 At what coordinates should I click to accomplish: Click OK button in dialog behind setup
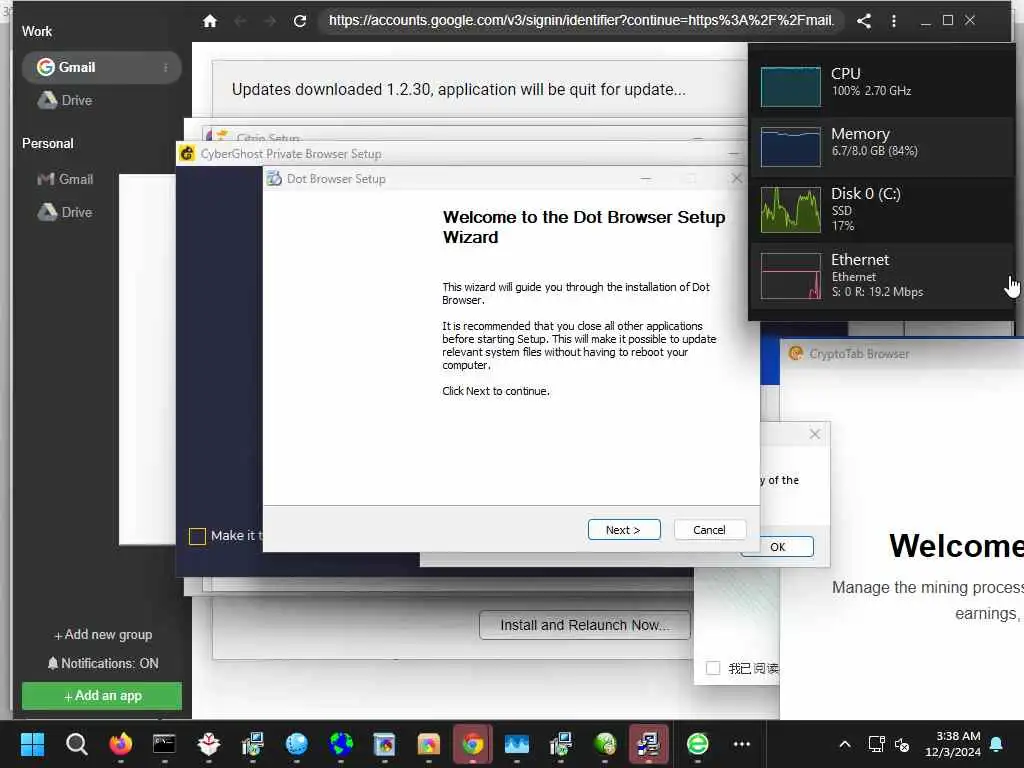coord(777,547)
